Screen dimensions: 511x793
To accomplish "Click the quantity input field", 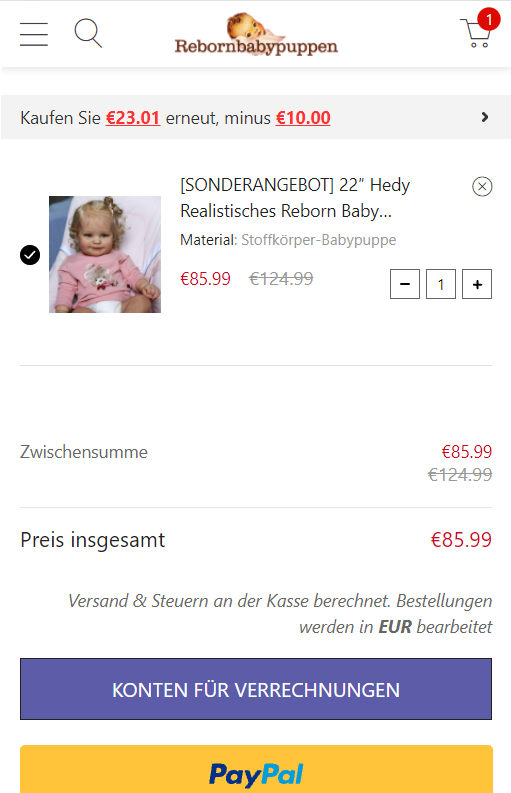I will point(441,284).
